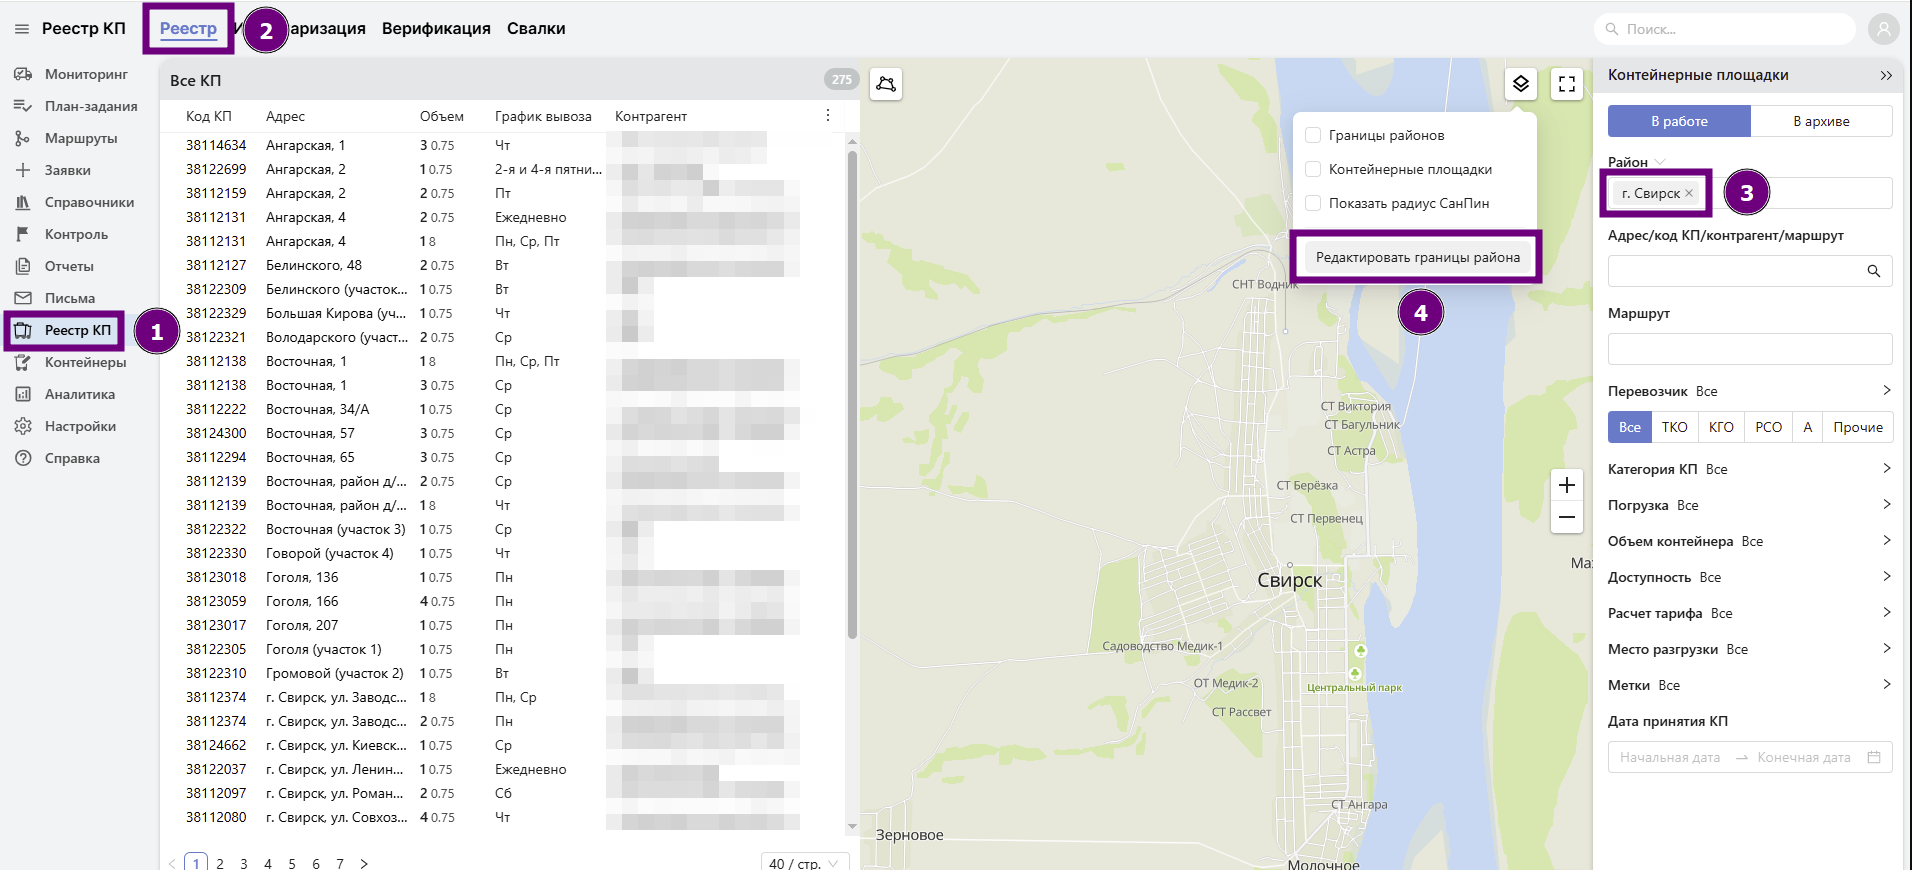
Task: Expand the Перевозчик filter
Action: pos(1886,391)
